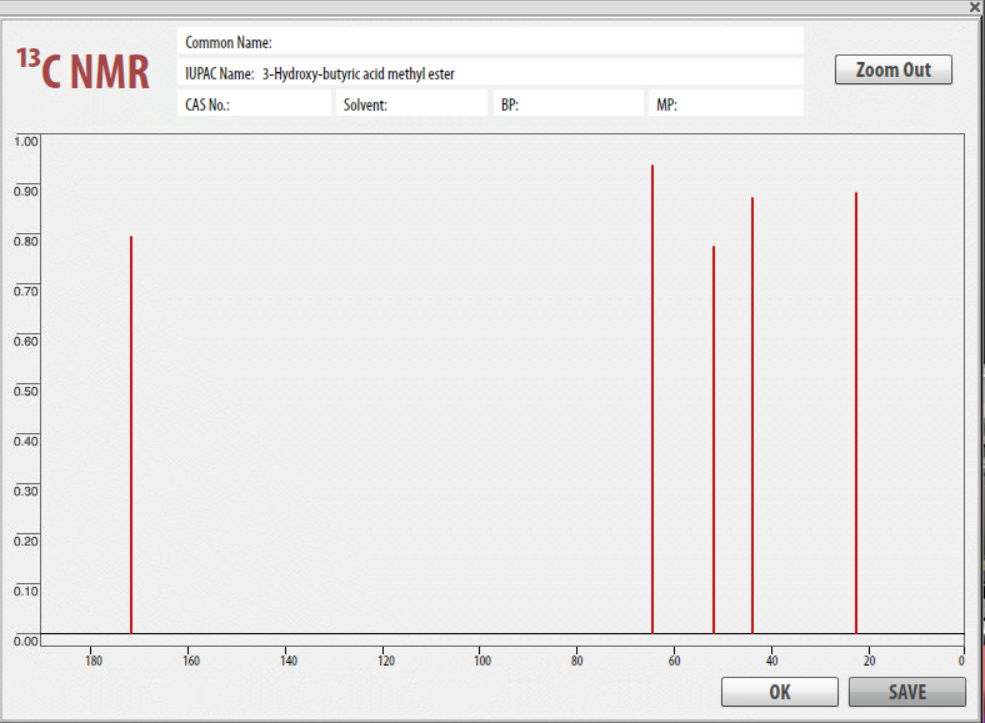Select the IUPAC Name field
Screen dimensions: 985x723
pyautogui.click(x=490, y=73)
